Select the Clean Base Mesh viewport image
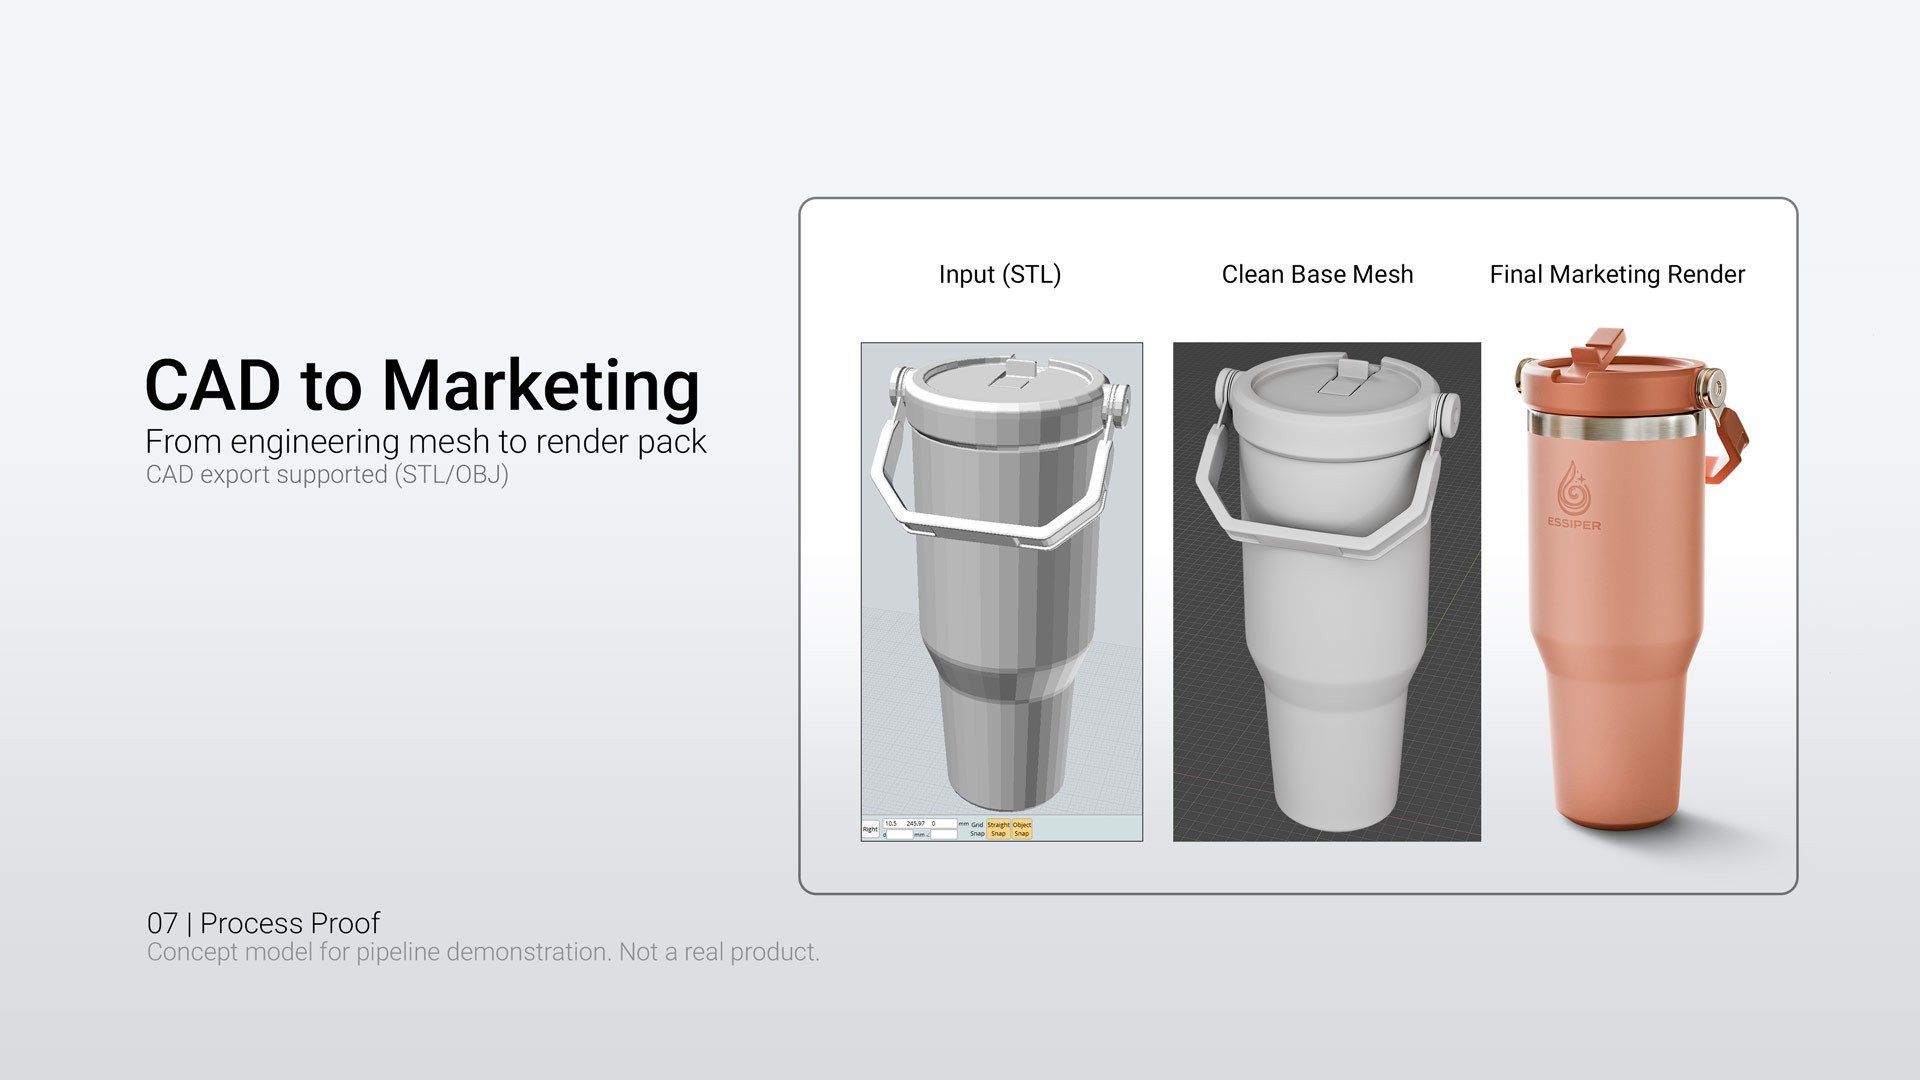 click(x=1326, y=591)
